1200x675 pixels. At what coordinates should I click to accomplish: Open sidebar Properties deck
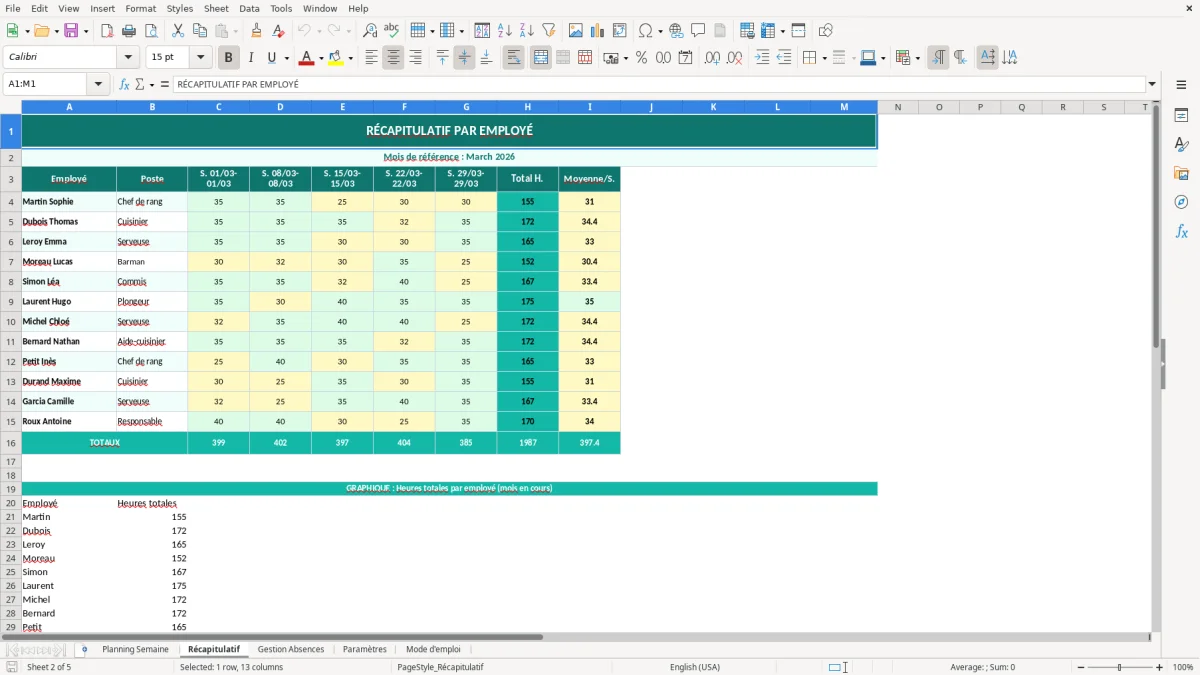[x=1181, y=116]
